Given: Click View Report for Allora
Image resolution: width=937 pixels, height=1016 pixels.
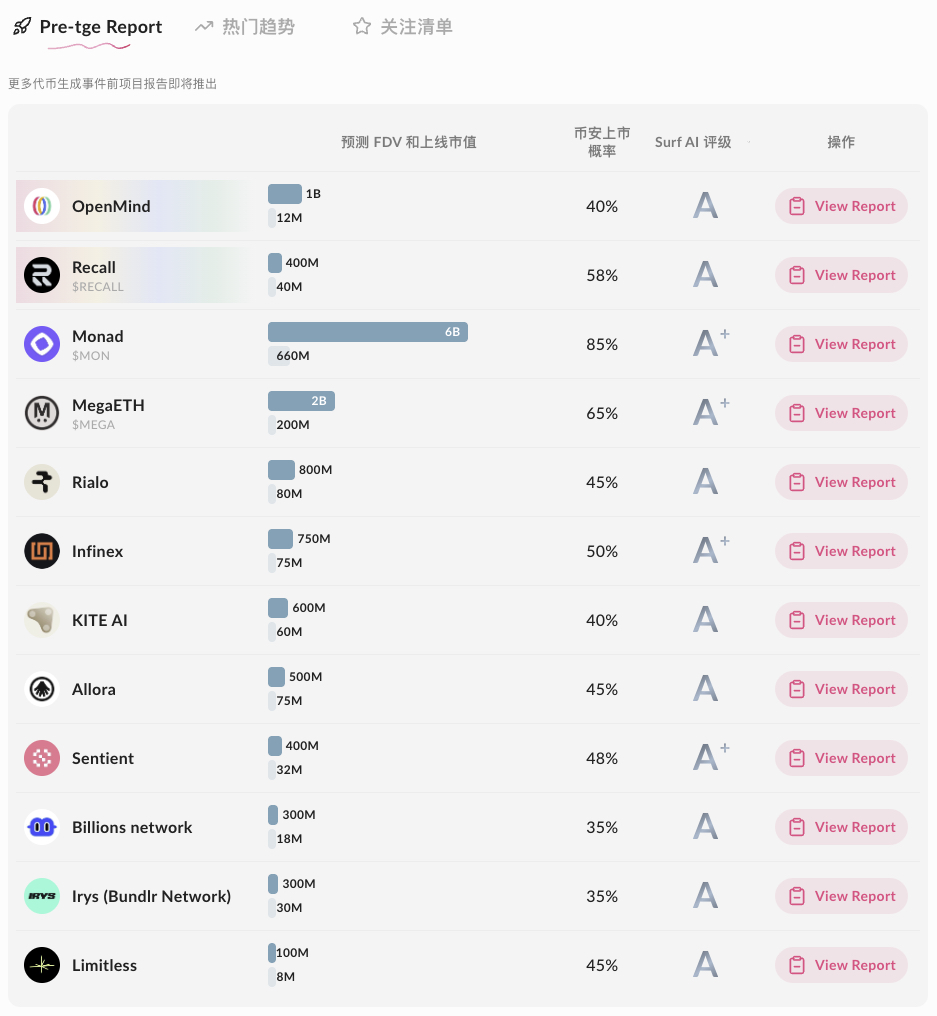Looking at the screenshot, I should [x=841, y=689].
